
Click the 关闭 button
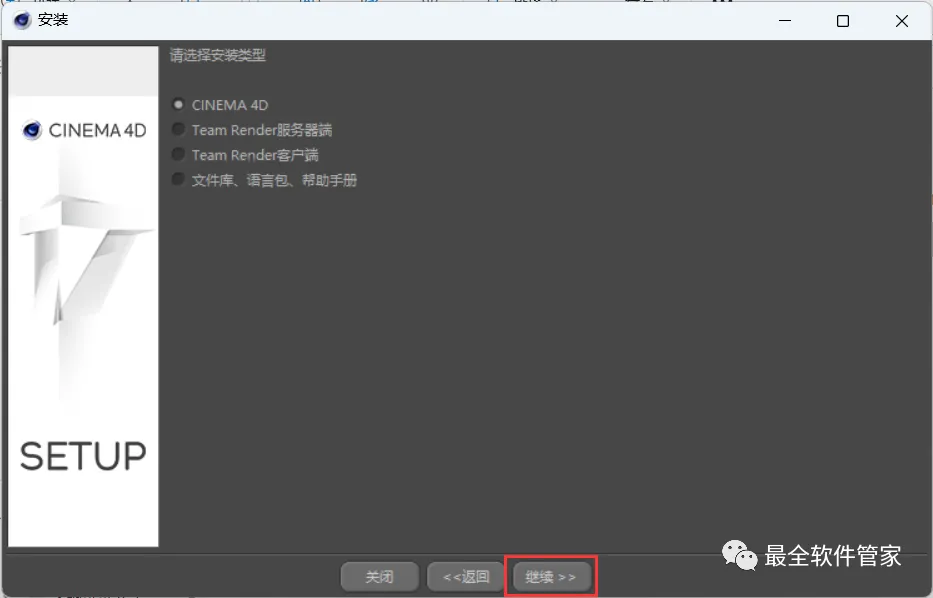point(379,577)
